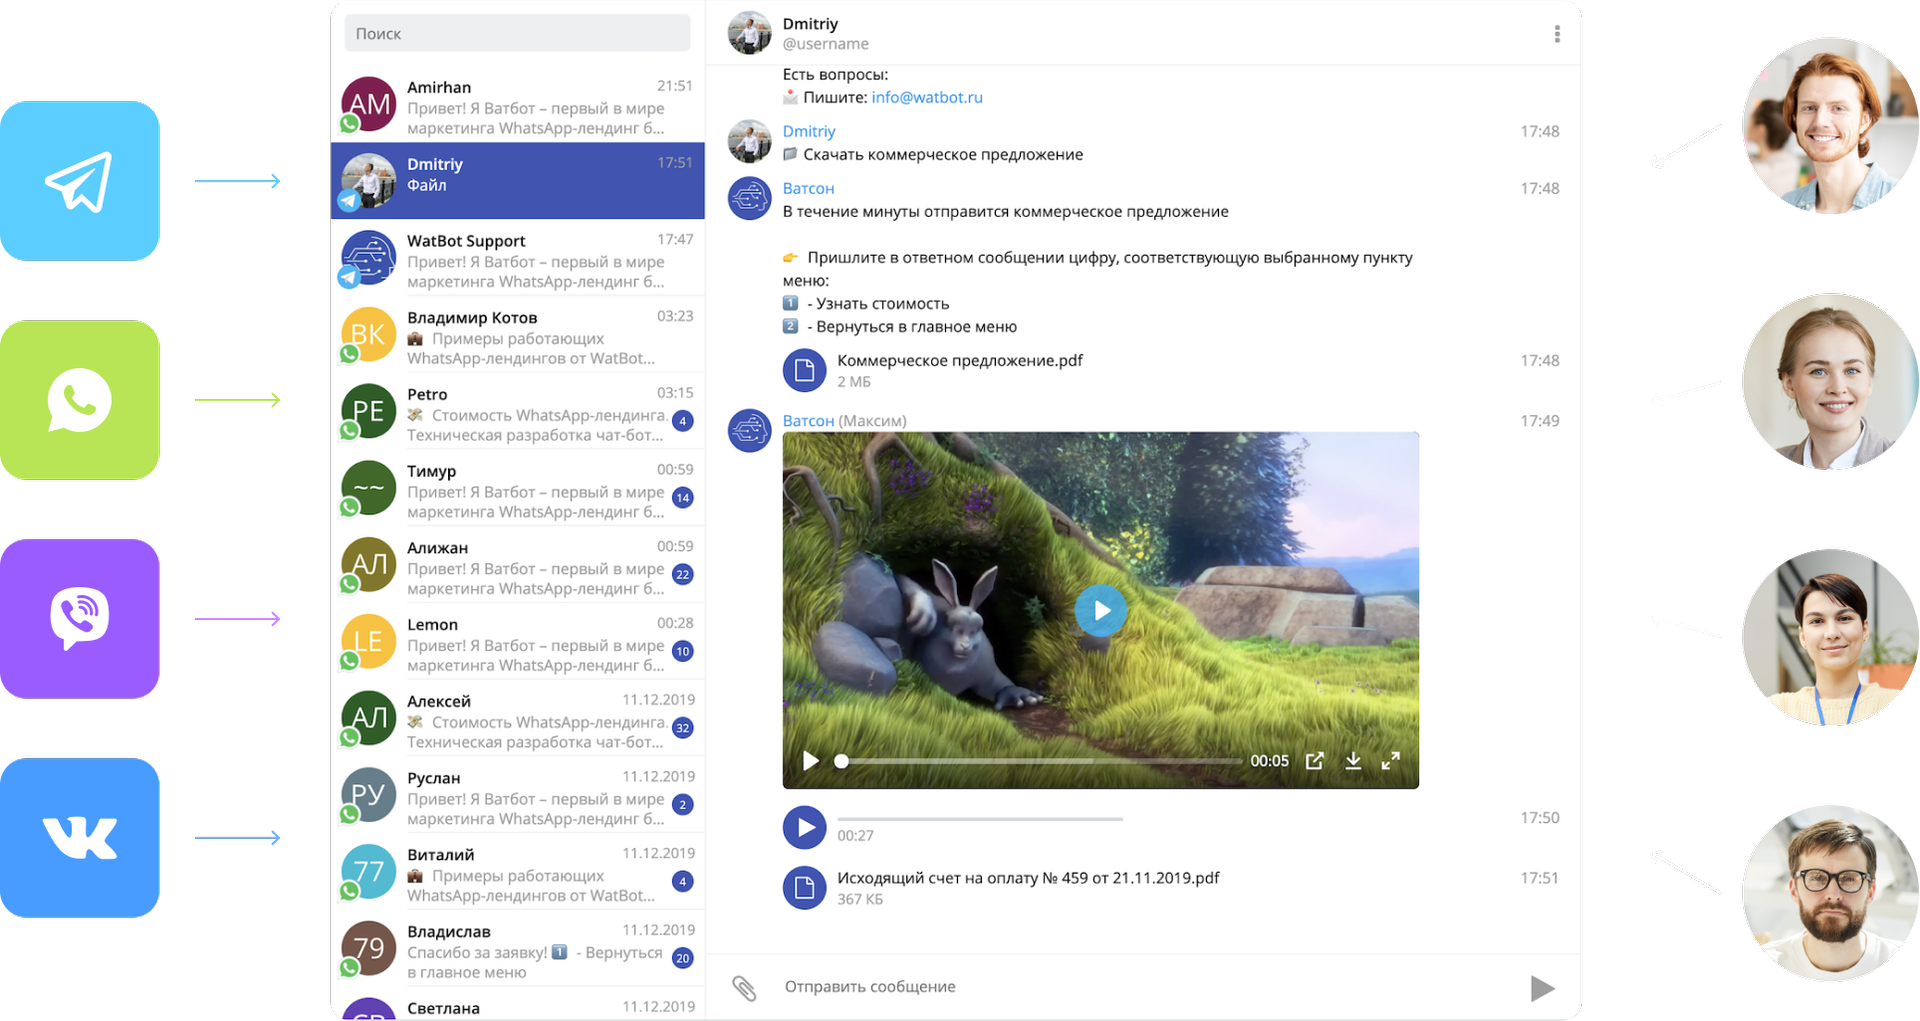Image resolution: width=1920 pixels, height=1021 pixels.
Task: Send message with the arrow icon
Action: [1542, 988]
